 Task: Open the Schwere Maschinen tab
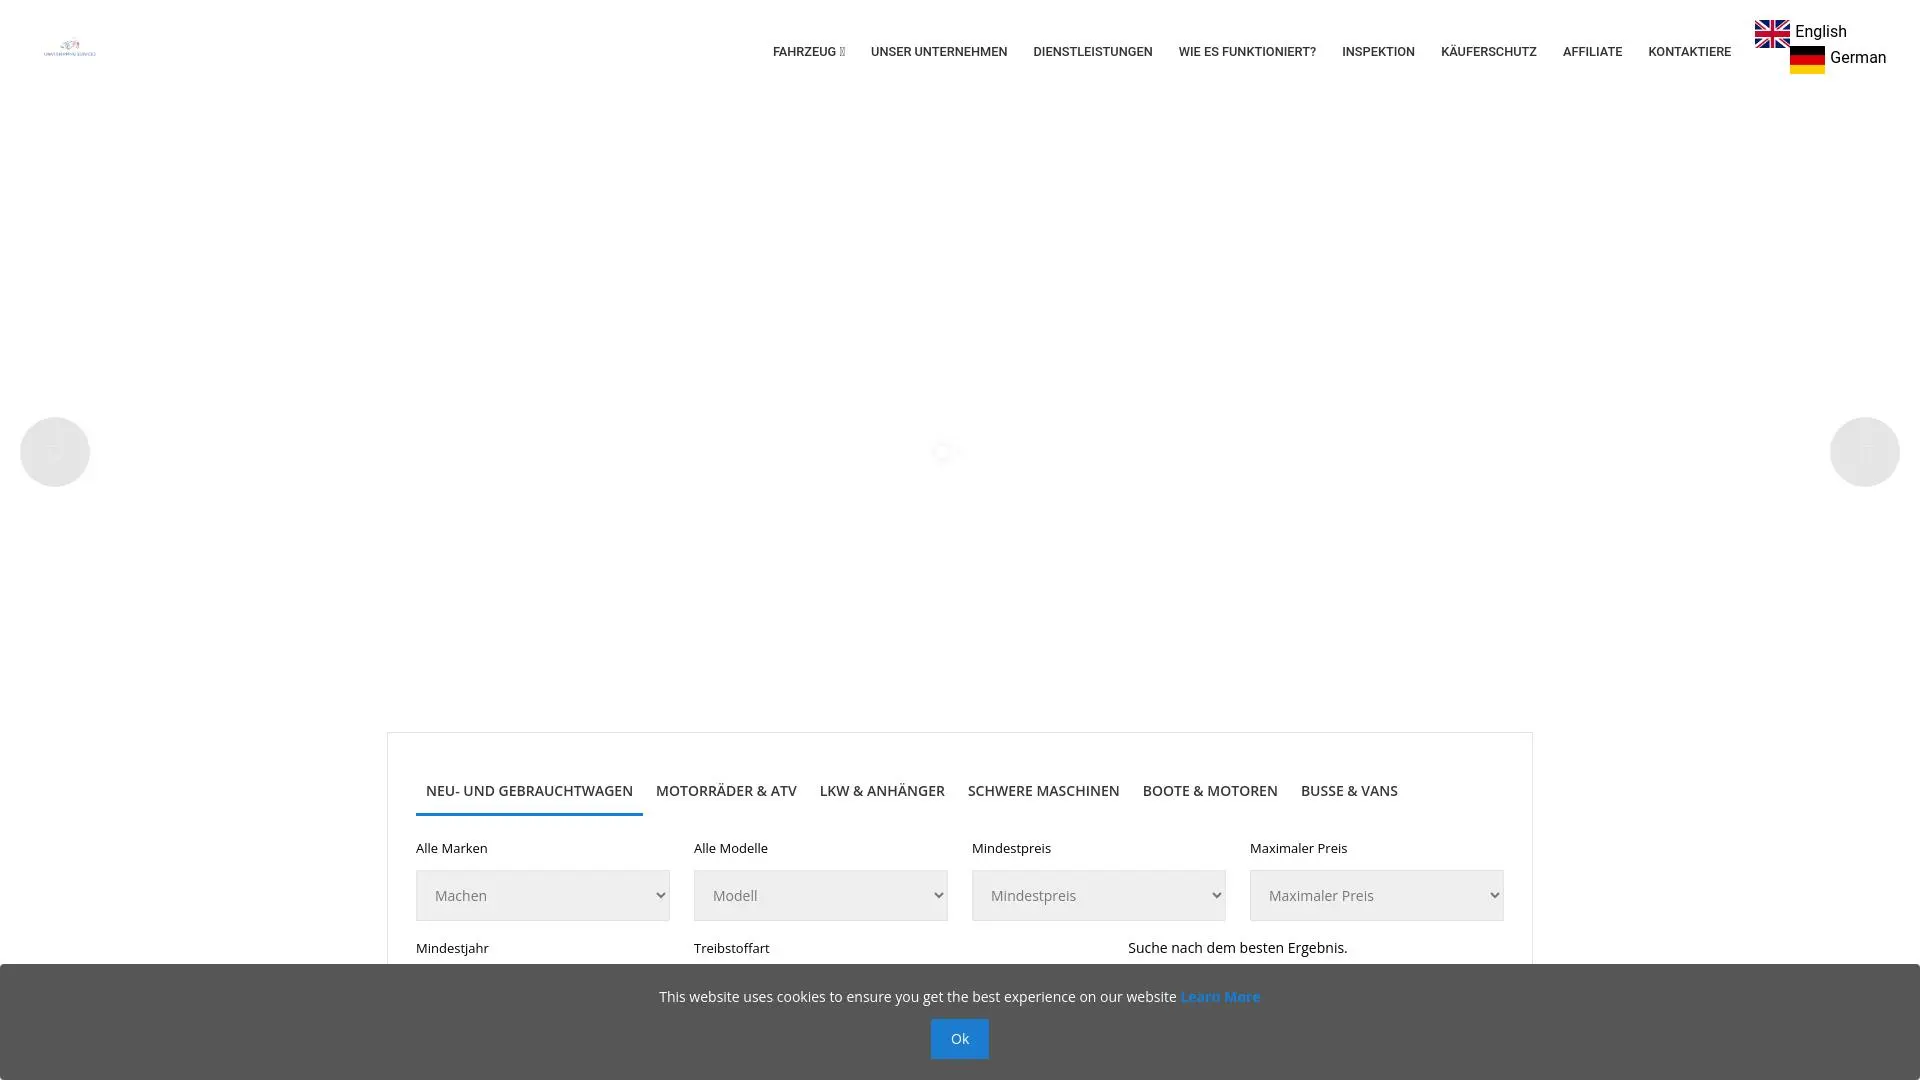[x=1043, y=791]
